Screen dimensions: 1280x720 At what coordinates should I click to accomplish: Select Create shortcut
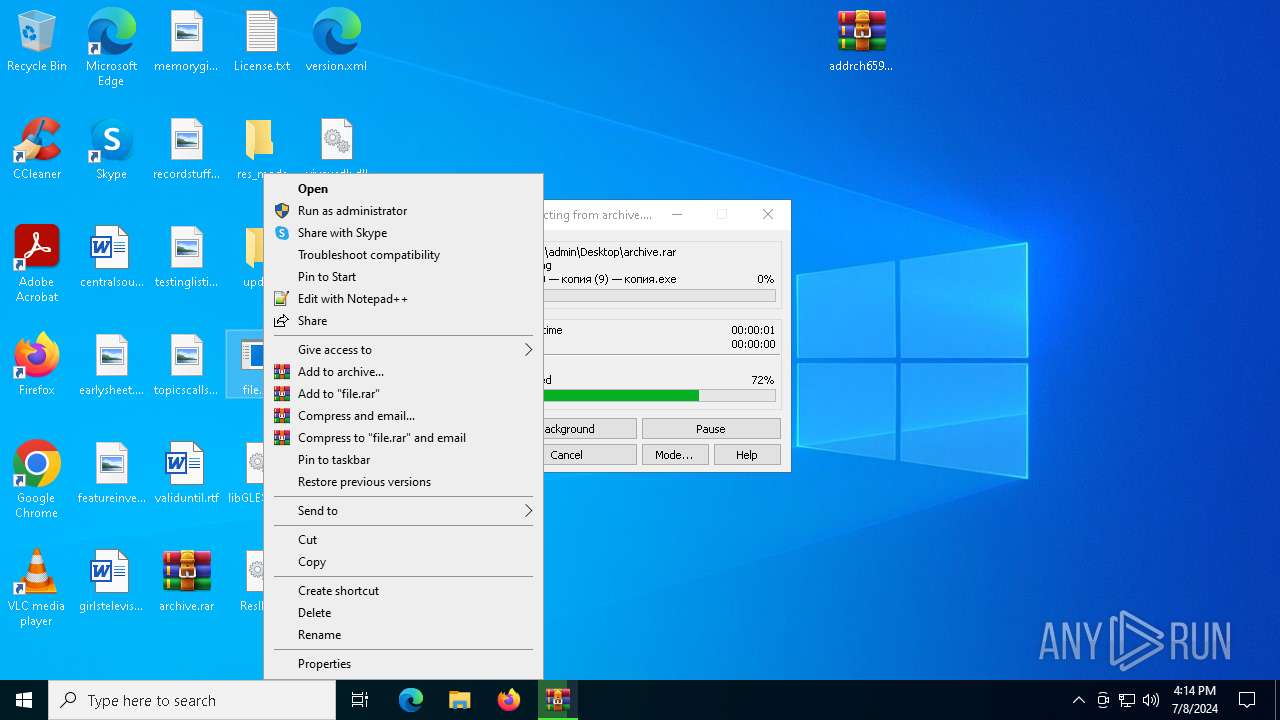click(x=403, y=591)
